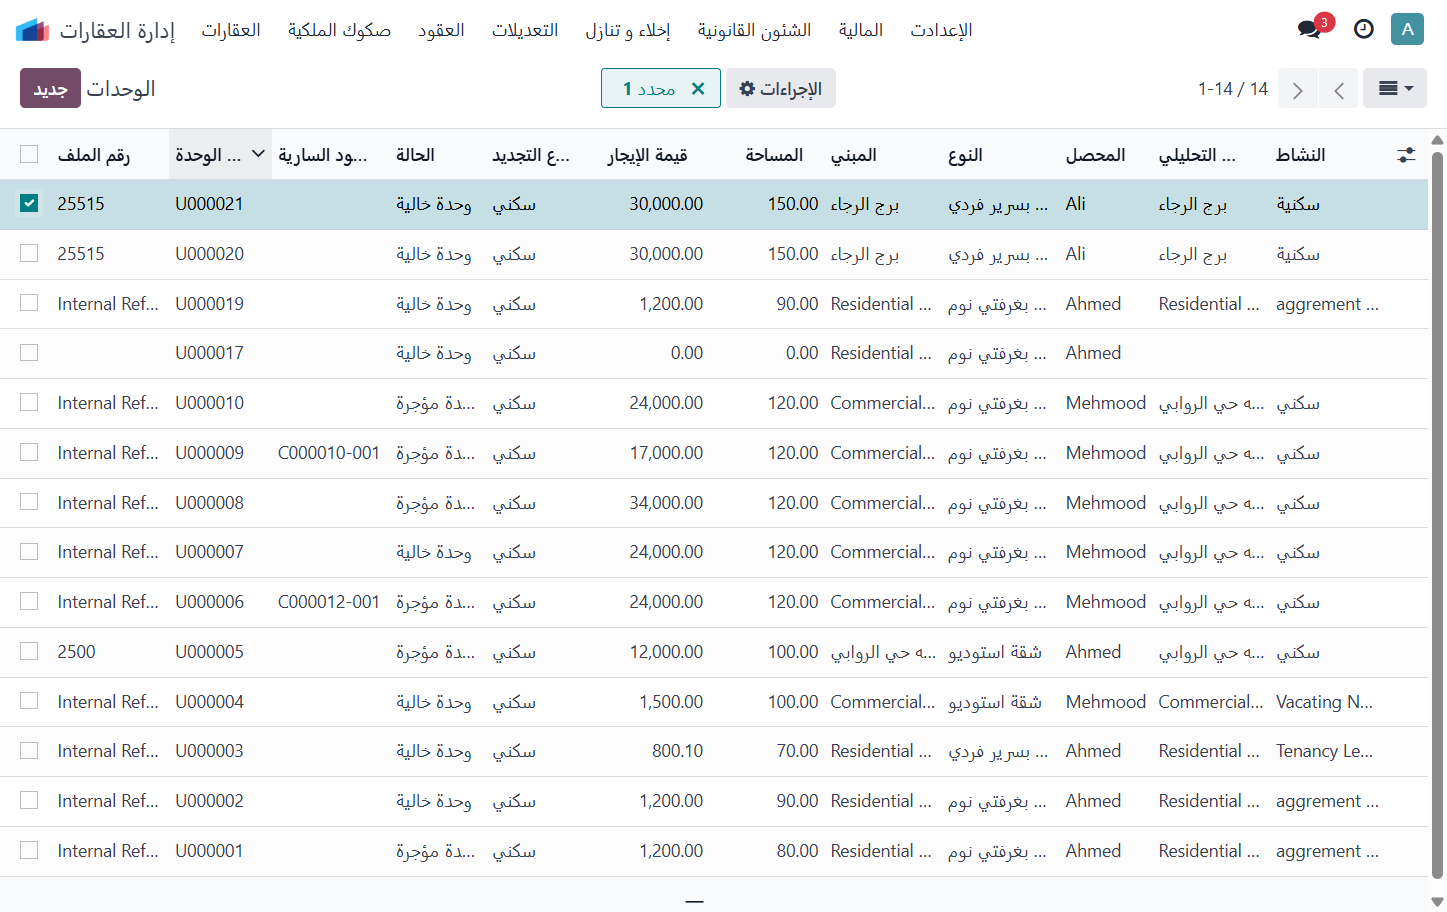Open the إخلاء و تنازل menu
Screen dimensions: 1447x912
point(628,30)
